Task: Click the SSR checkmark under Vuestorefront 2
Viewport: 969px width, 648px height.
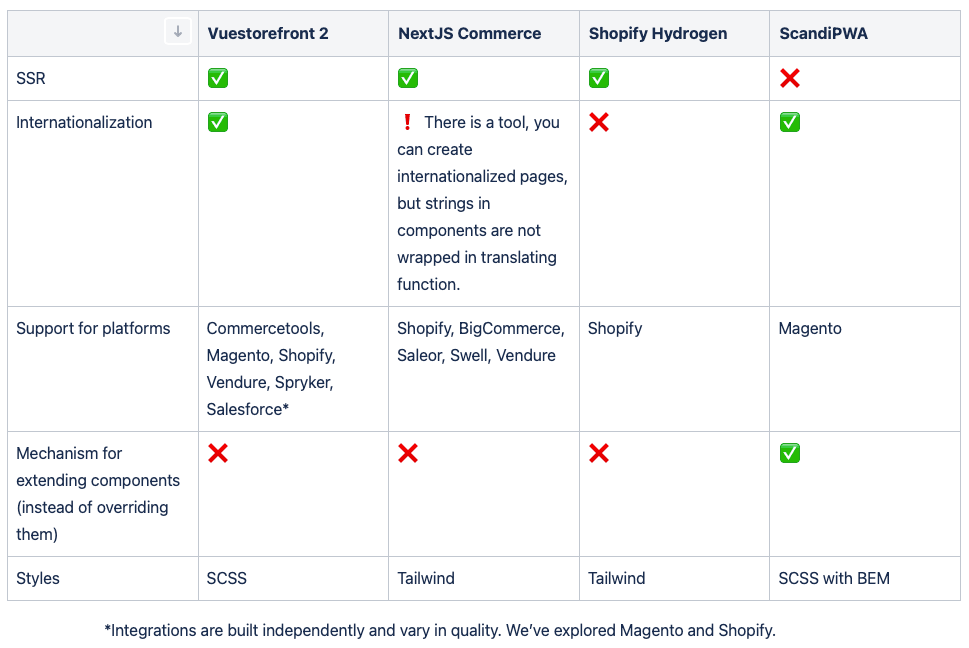Action: pos(217,78)
